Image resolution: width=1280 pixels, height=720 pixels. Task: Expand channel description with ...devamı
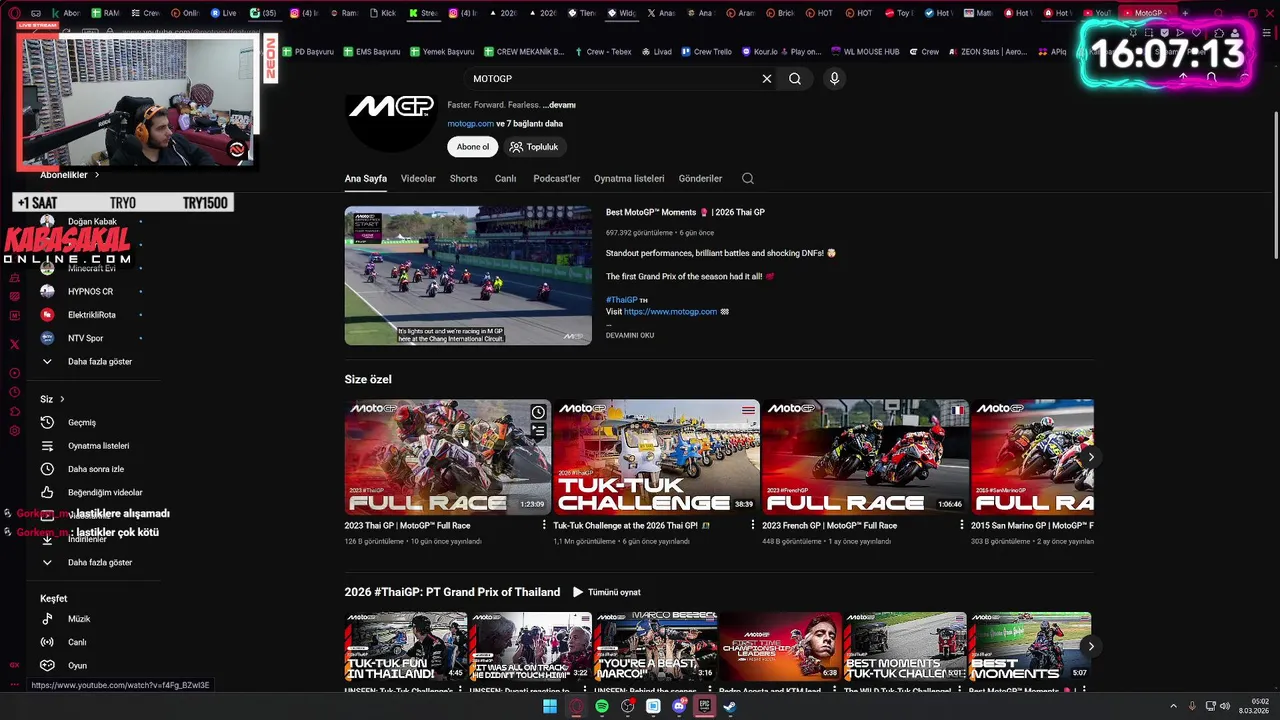[559, 105]
